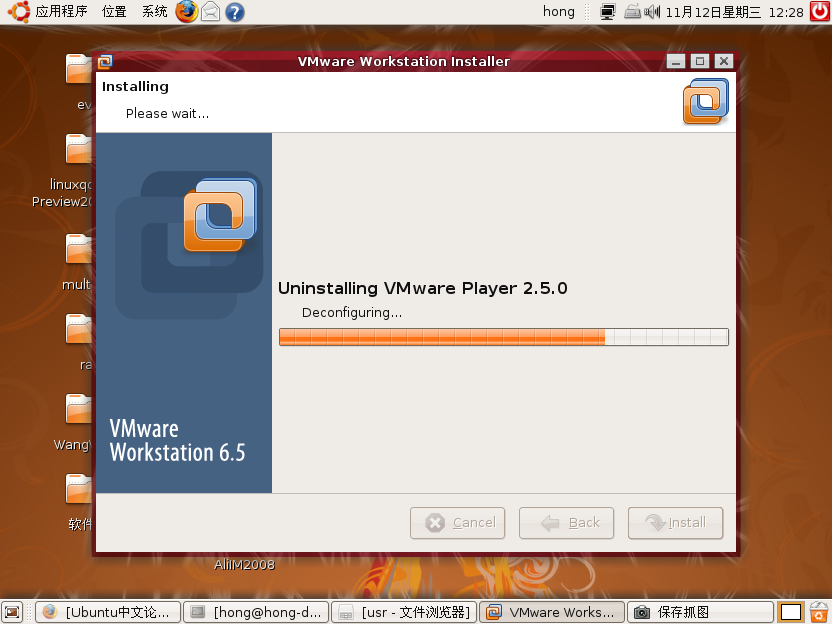Click the 'Installing' heading

[x=135, y=86]
